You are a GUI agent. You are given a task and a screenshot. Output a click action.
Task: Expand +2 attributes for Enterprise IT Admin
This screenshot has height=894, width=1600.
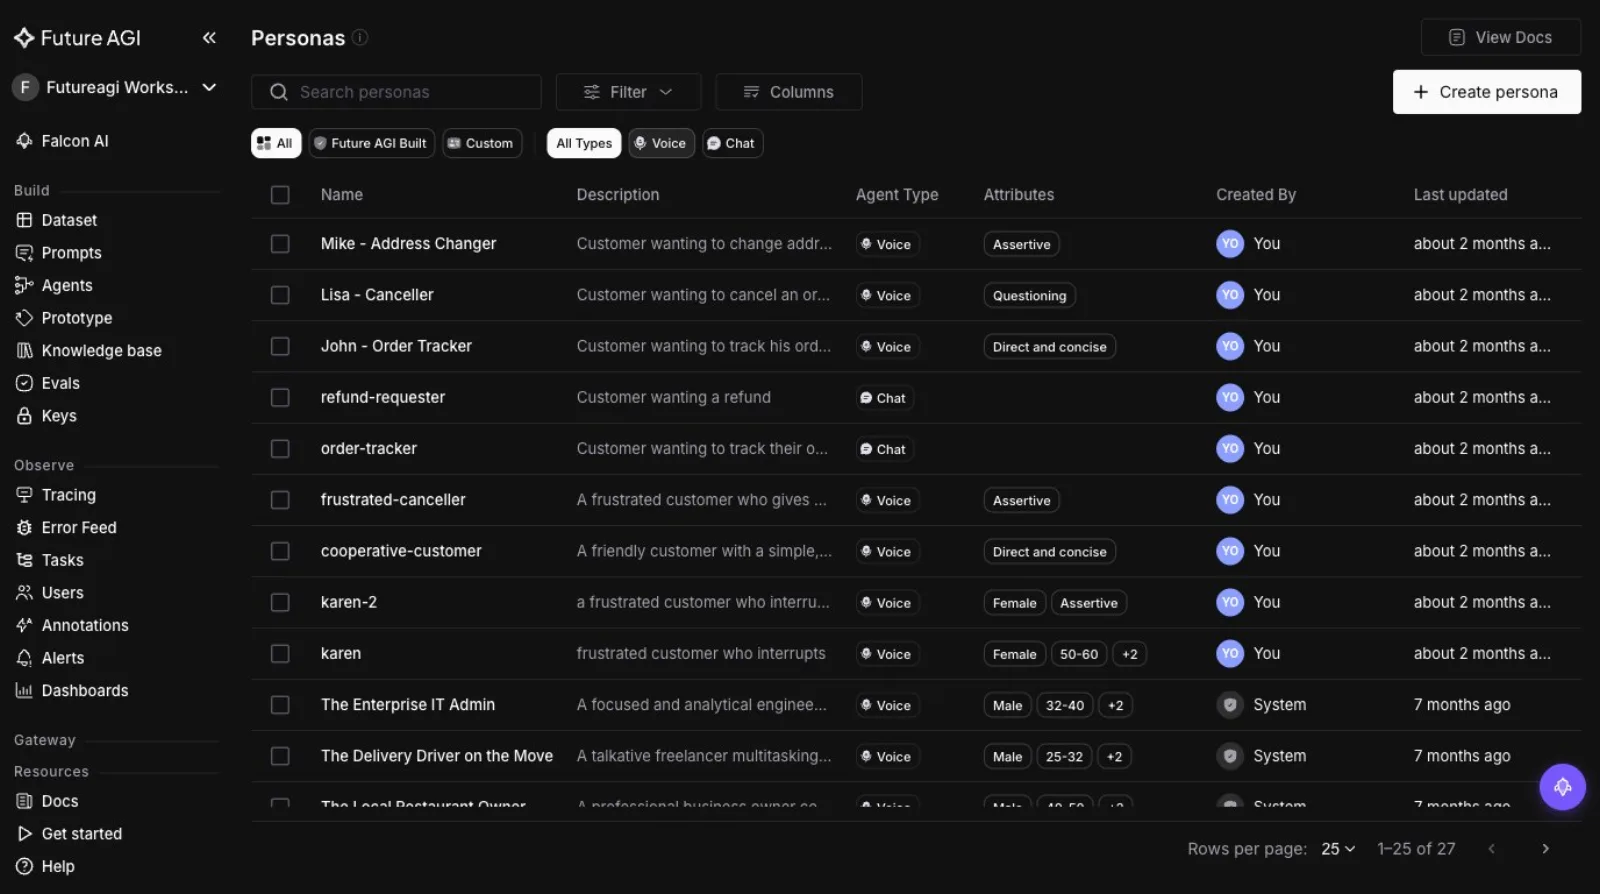tap(1115, 705)
